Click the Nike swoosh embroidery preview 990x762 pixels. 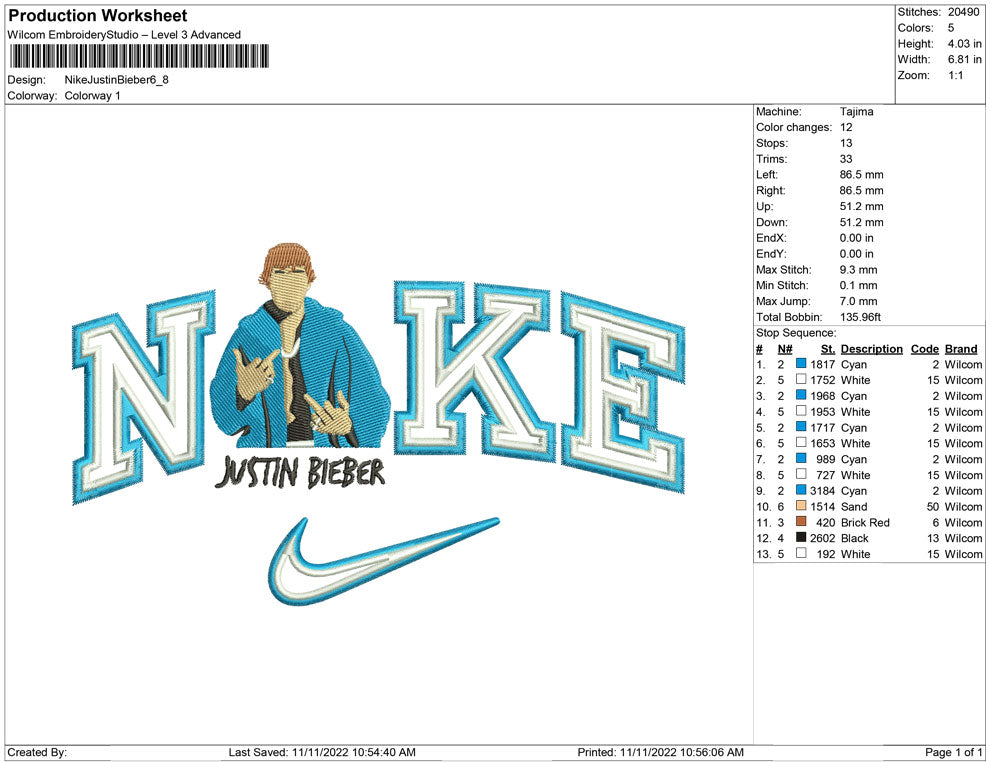pyautogui.click(x=383, y=561)
